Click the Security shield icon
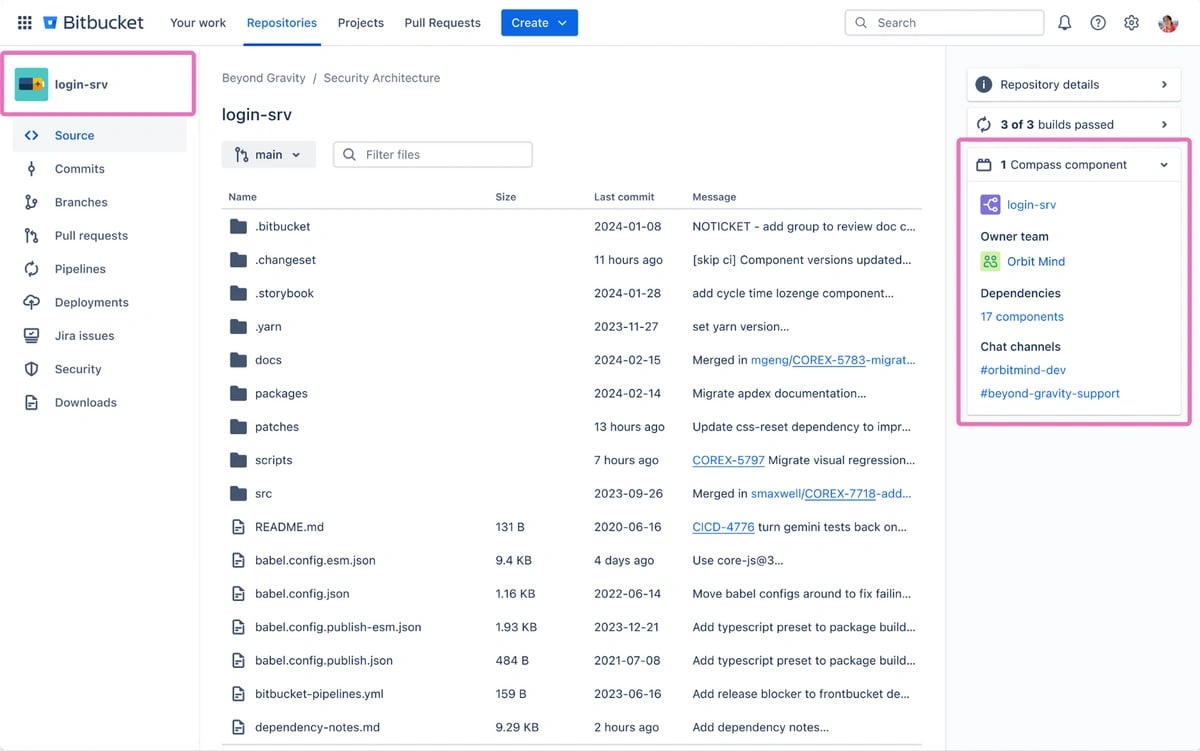1200x751 pixels. click(x=31, y=369)
